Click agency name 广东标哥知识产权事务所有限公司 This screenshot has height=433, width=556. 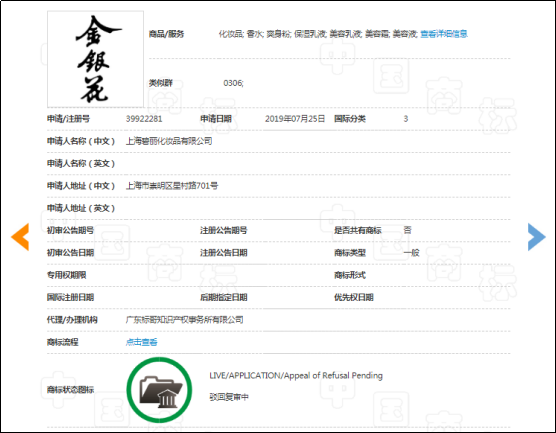[185, 320]
